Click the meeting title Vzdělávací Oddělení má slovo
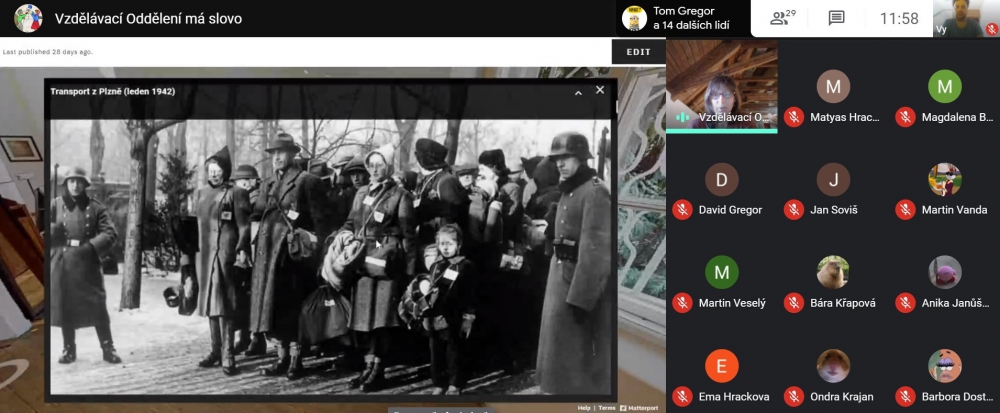1000x413 pixels. (x=149, y=18)
